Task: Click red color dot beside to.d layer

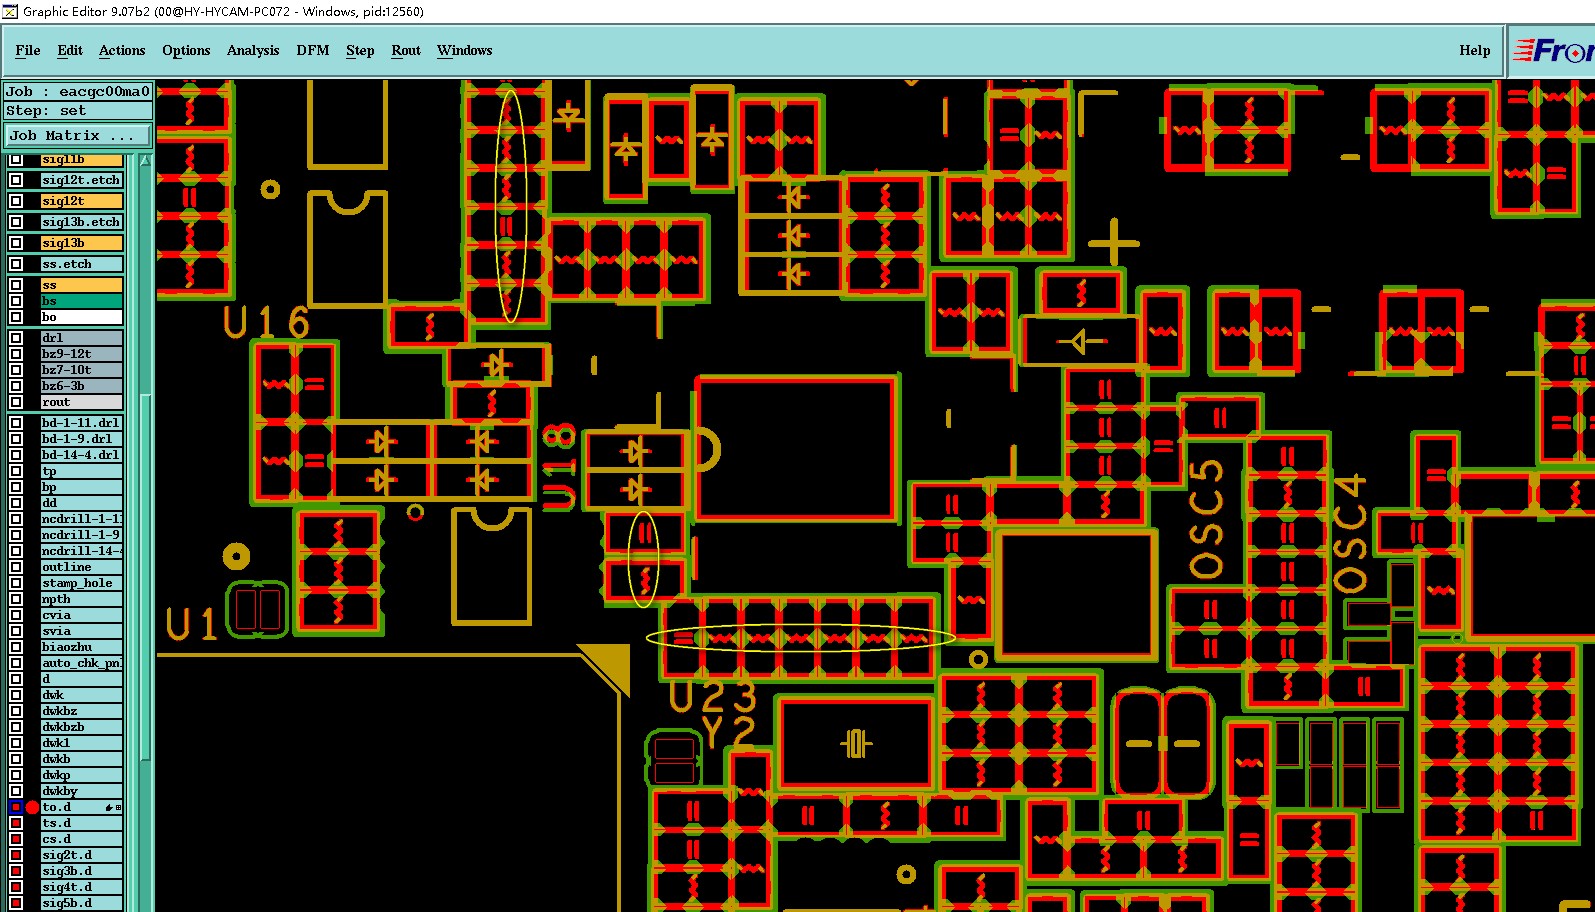Action: point(32,807)
